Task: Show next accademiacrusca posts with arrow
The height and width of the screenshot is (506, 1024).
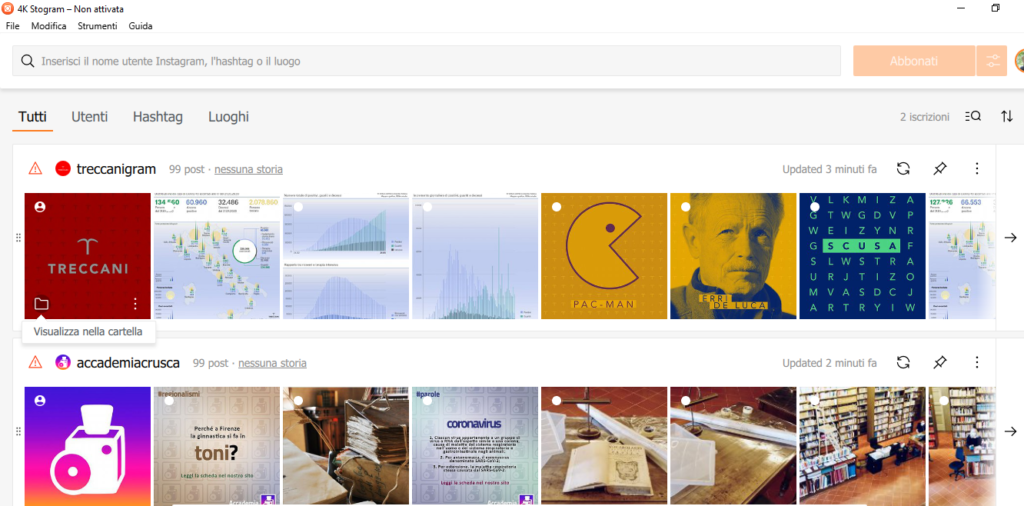Action: (1010, 432)
